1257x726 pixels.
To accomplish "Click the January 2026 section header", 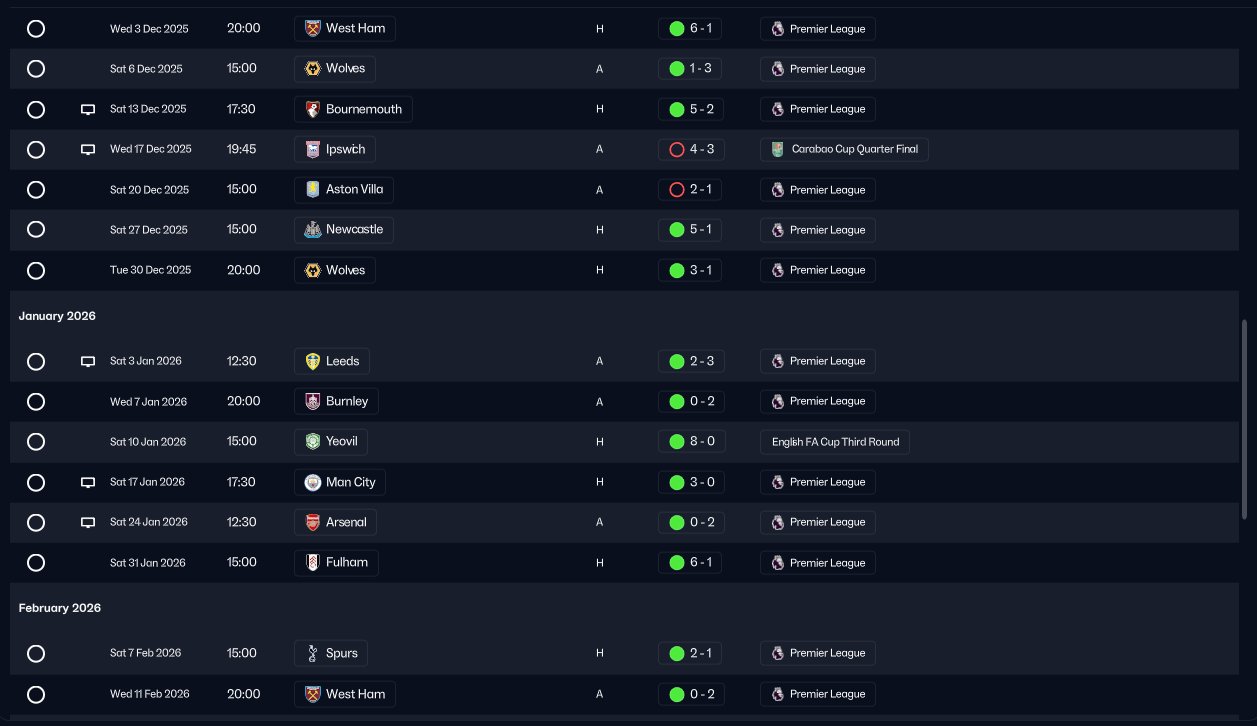I will 57,316.
